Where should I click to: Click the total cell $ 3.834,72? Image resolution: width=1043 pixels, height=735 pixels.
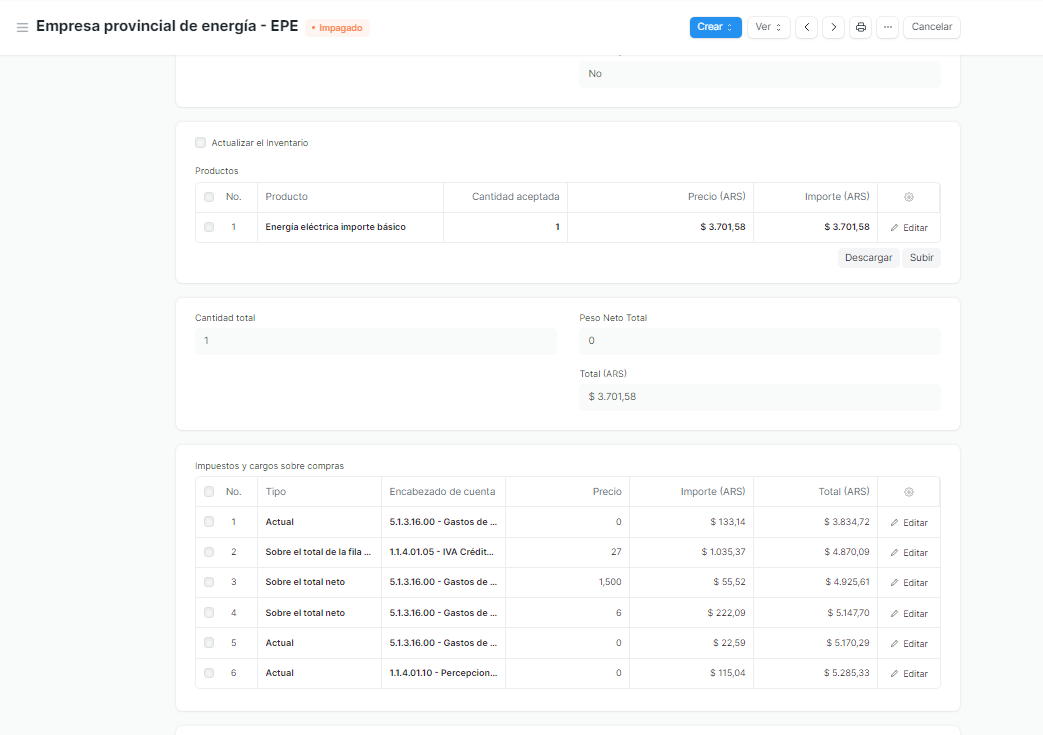coord(816,521)
